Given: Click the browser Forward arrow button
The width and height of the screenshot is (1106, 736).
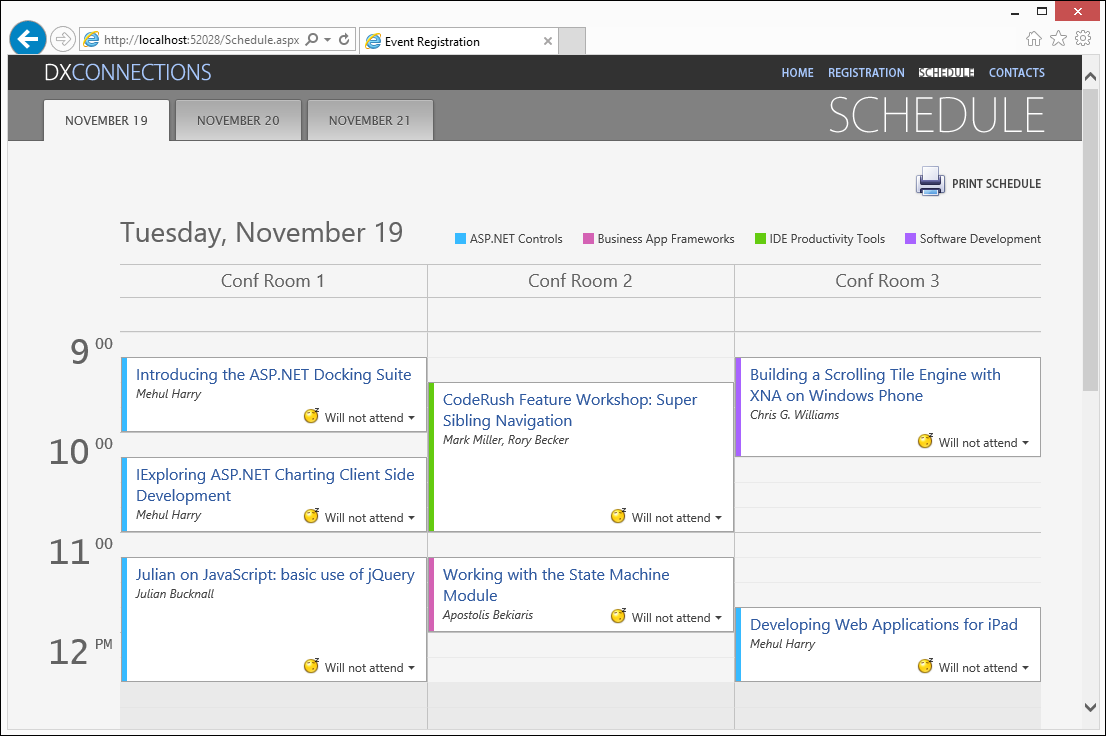Looking at the screenshot, I should (63, 39).
